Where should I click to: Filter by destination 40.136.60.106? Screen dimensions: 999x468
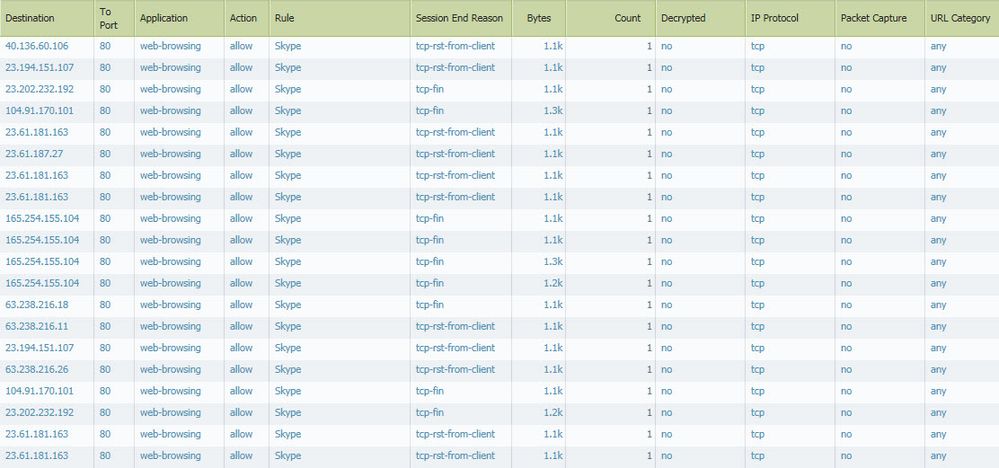coord(37,46)
